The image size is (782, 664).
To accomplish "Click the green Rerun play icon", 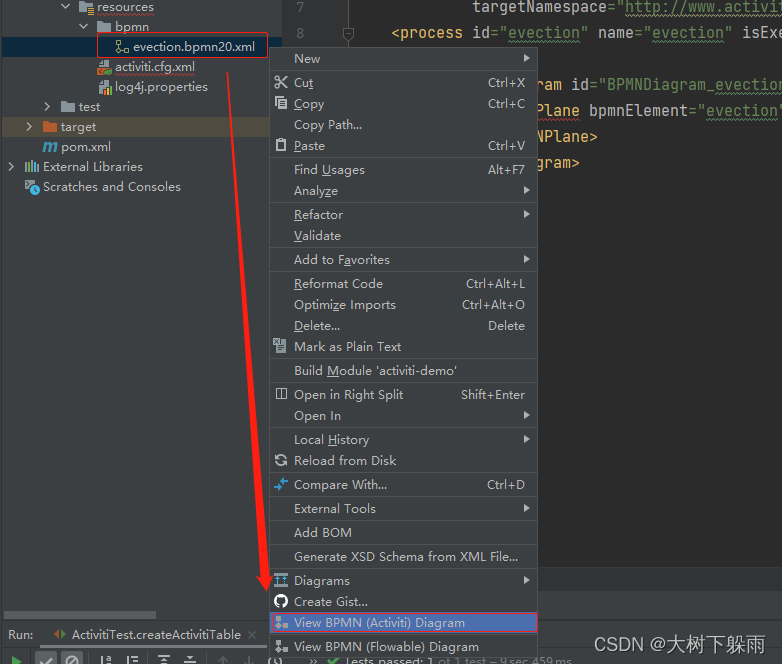I will tap(16, 660).
